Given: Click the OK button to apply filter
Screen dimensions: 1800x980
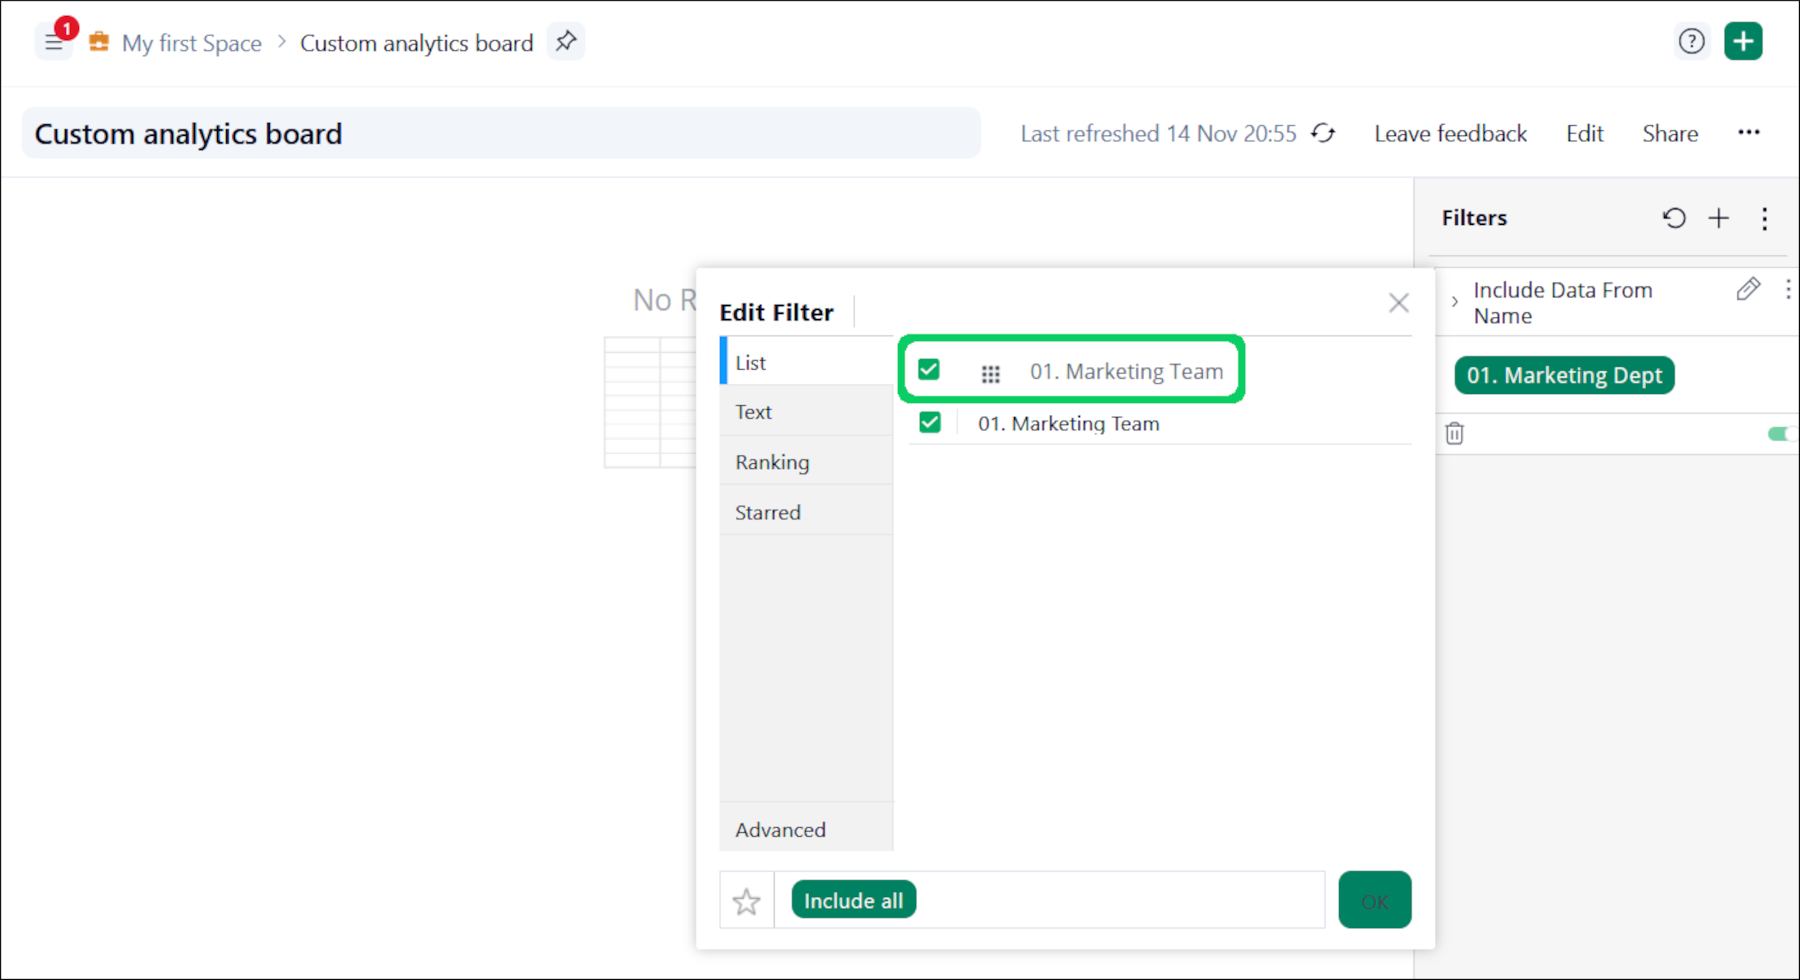Looking at the screenshot, I should point(1374,901).
